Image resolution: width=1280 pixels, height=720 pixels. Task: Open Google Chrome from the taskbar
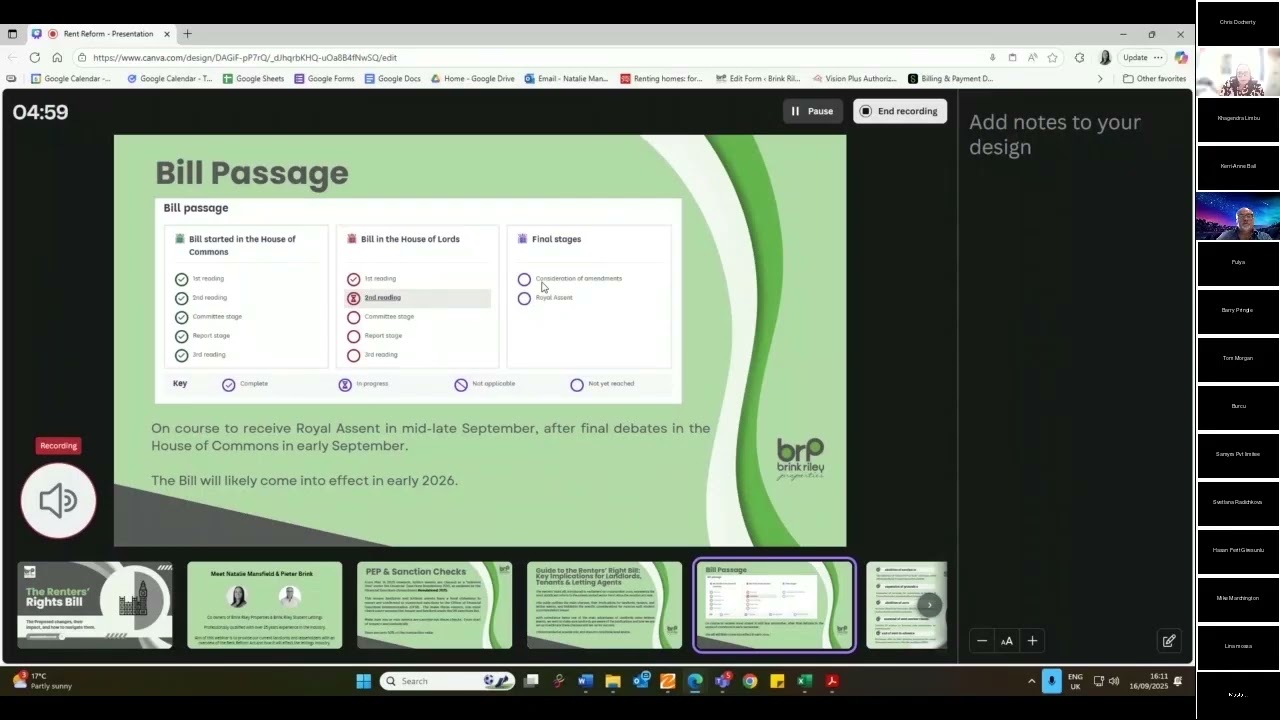750,681
